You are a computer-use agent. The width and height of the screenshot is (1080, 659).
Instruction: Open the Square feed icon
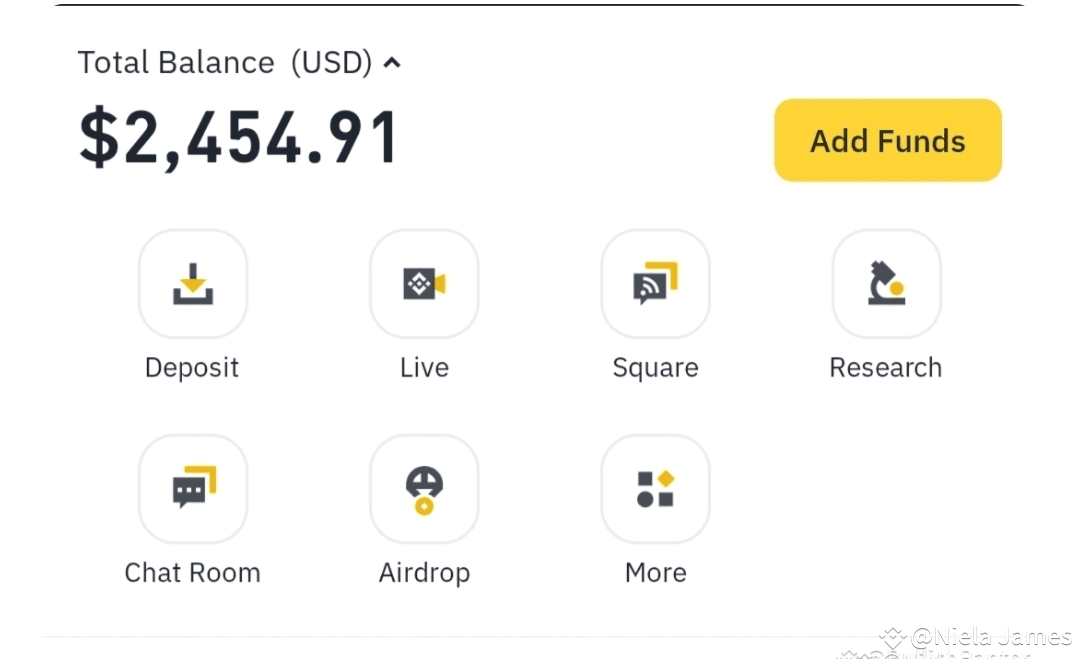click(x=656, y=284)
